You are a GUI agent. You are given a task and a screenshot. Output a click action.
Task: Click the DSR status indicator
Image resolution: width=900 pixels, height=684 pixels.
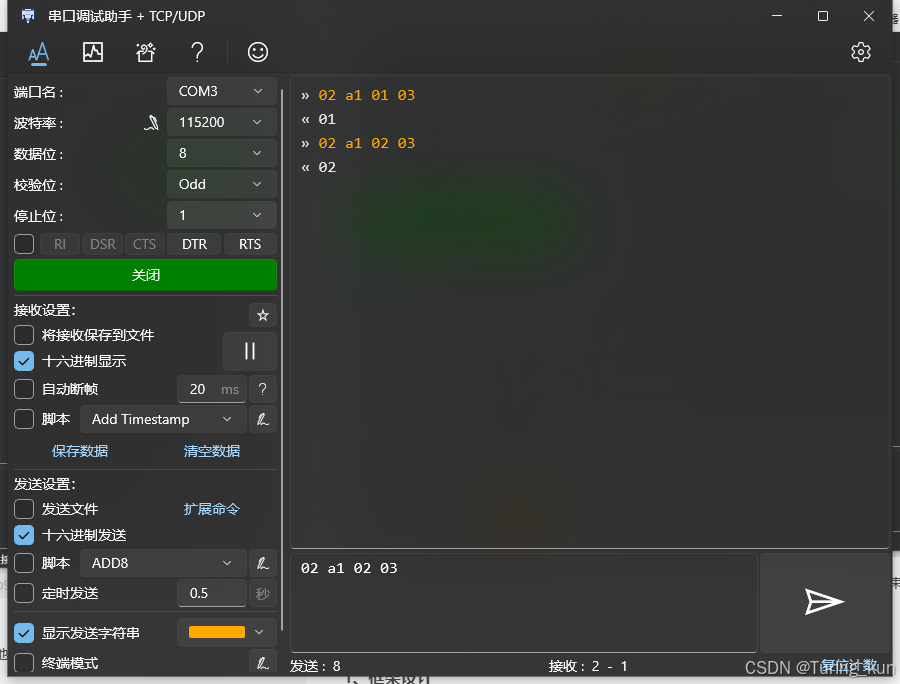tap(103, 244)
